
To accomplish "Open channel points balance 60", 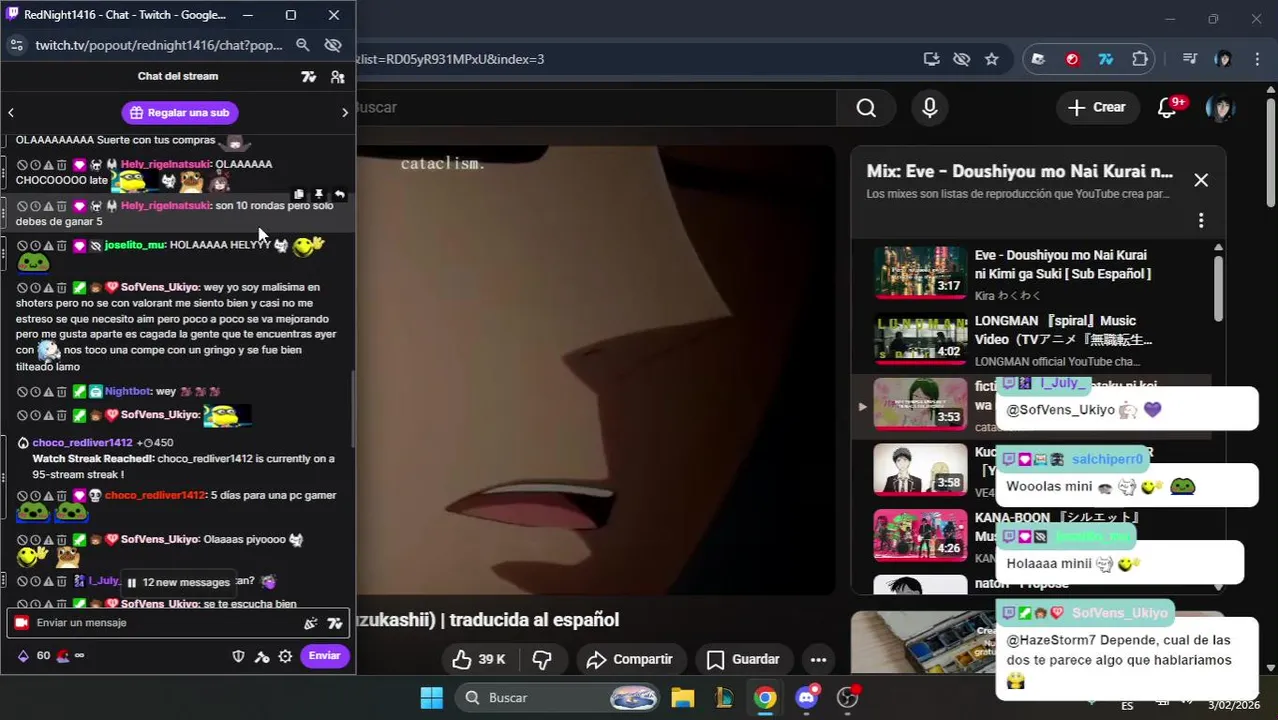I will pyautogui.click(x=33, y=656).
